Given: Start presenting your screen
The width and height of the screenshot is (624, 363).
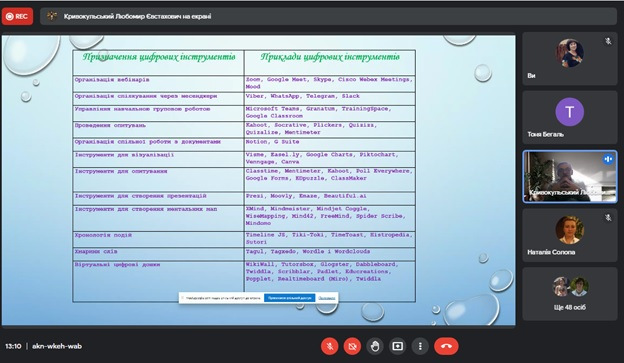Looking at the screenshot, I should pos(398,346).
